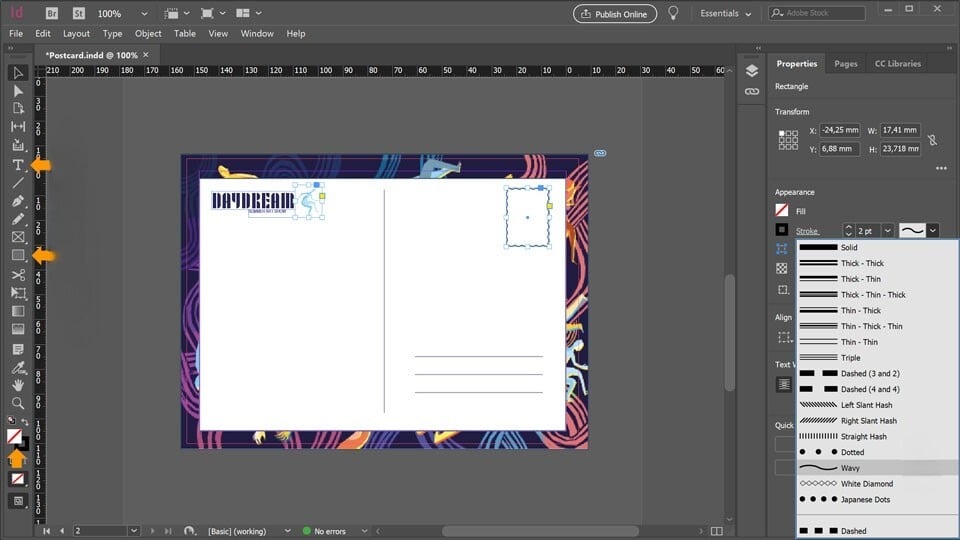Open the stroke weight dropdown
960x540 pixels.
[x=886, y=230]
